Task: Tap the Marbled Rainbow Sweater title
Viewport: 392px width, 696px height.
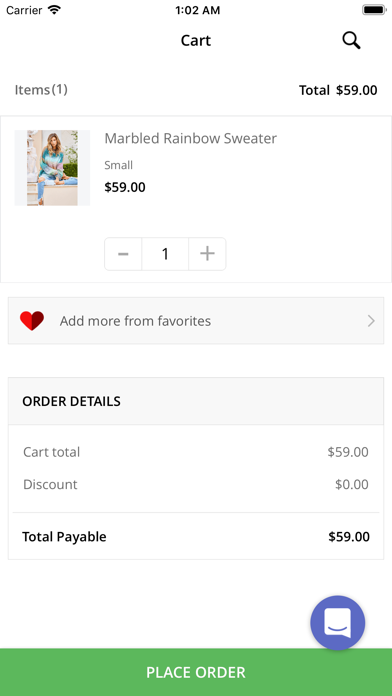Action: tap(190, 138)
